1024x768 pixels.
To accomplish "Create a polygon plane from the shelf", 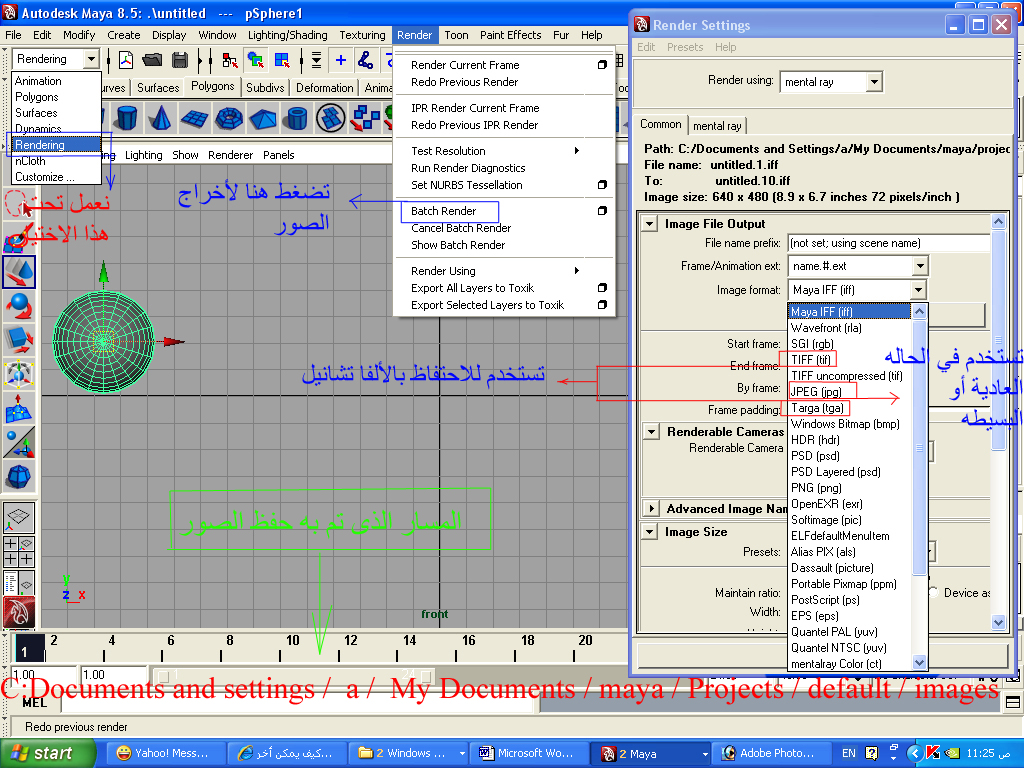I will [194, 118].
